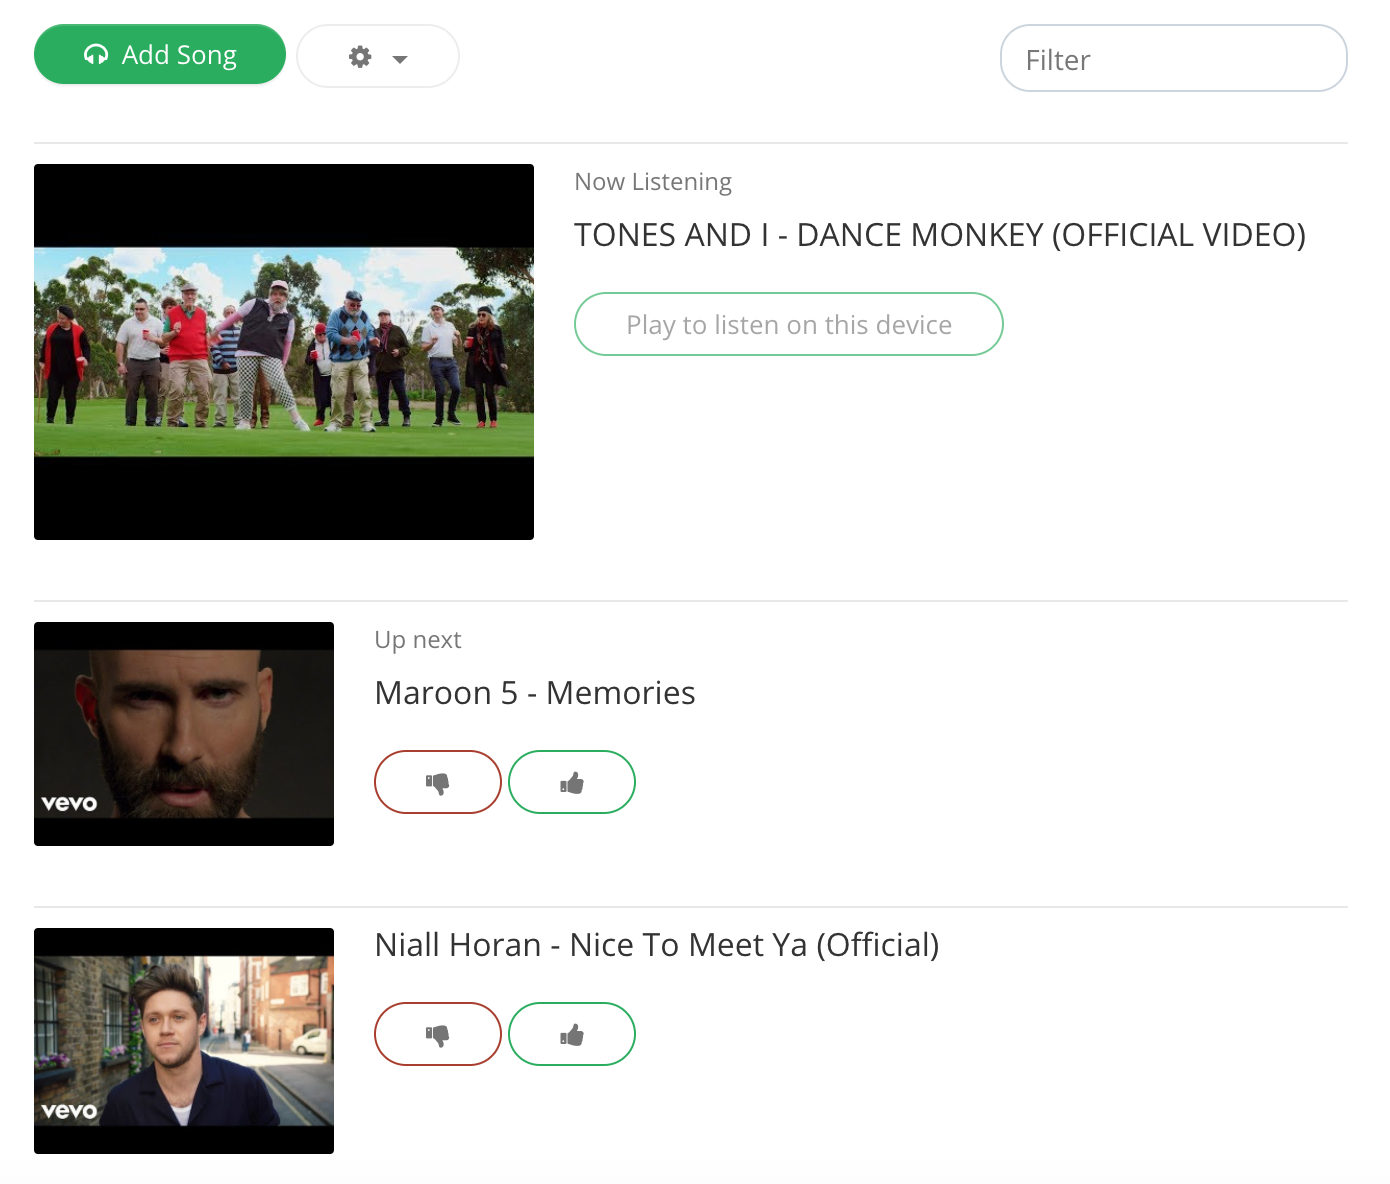Click the Add Song button
Screen dimensions: 1390x1184
pyautogui.click(x=160, y=55)
